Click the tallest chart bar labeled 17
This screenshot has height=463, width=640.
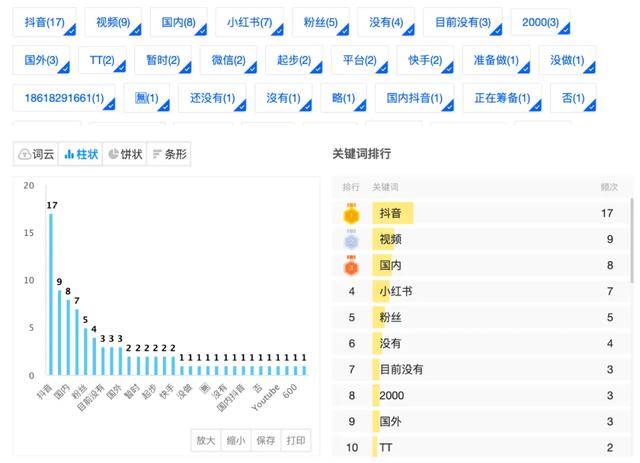pos(51,294)
